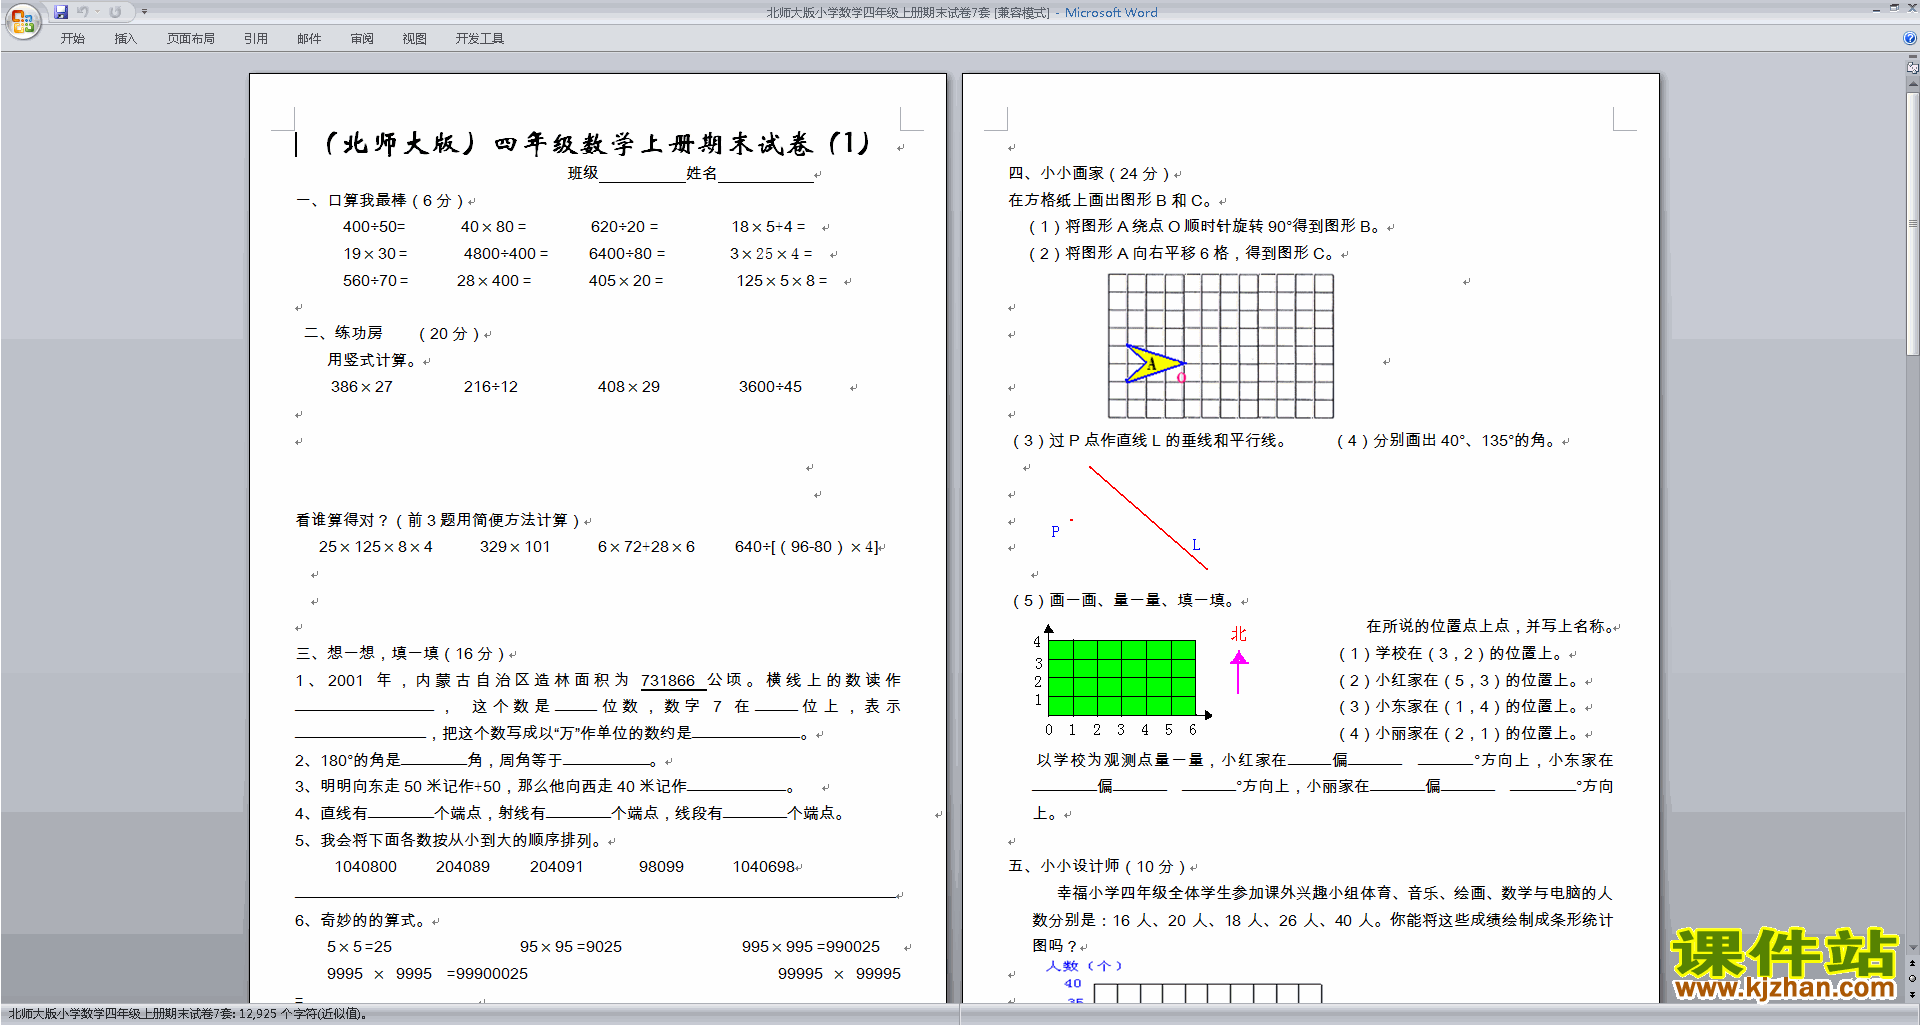Image resolution: width=1920 pixels, height=1025 pixels.
Task: Open the Office button menu
Action: (22, 20)
